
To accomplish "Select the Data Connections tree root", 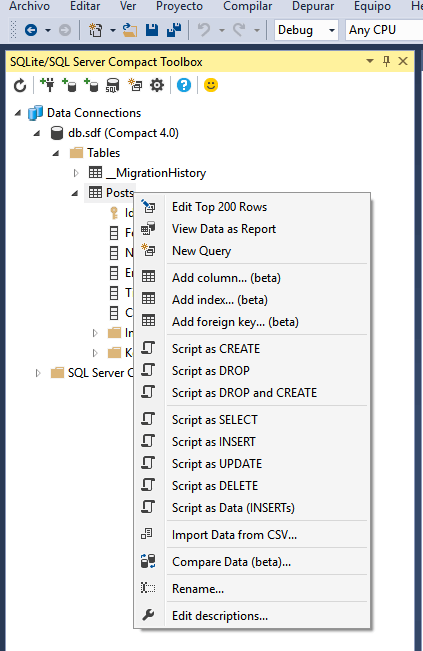I will (x=94, y=113).
